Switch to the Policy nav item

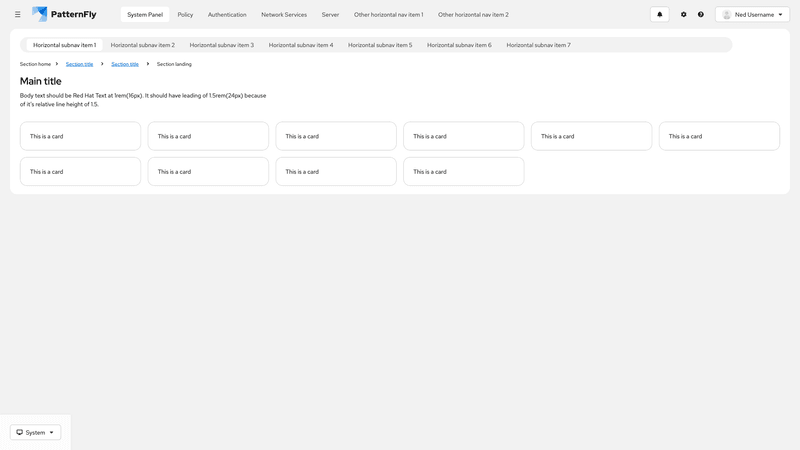point(185,15)
